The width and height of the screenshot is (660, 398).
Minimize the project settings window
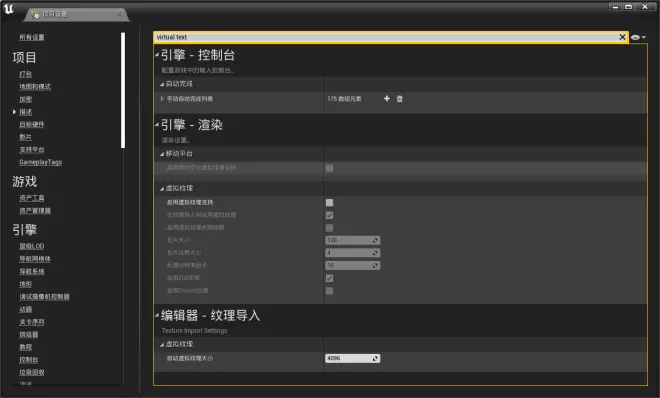point(615,7)
